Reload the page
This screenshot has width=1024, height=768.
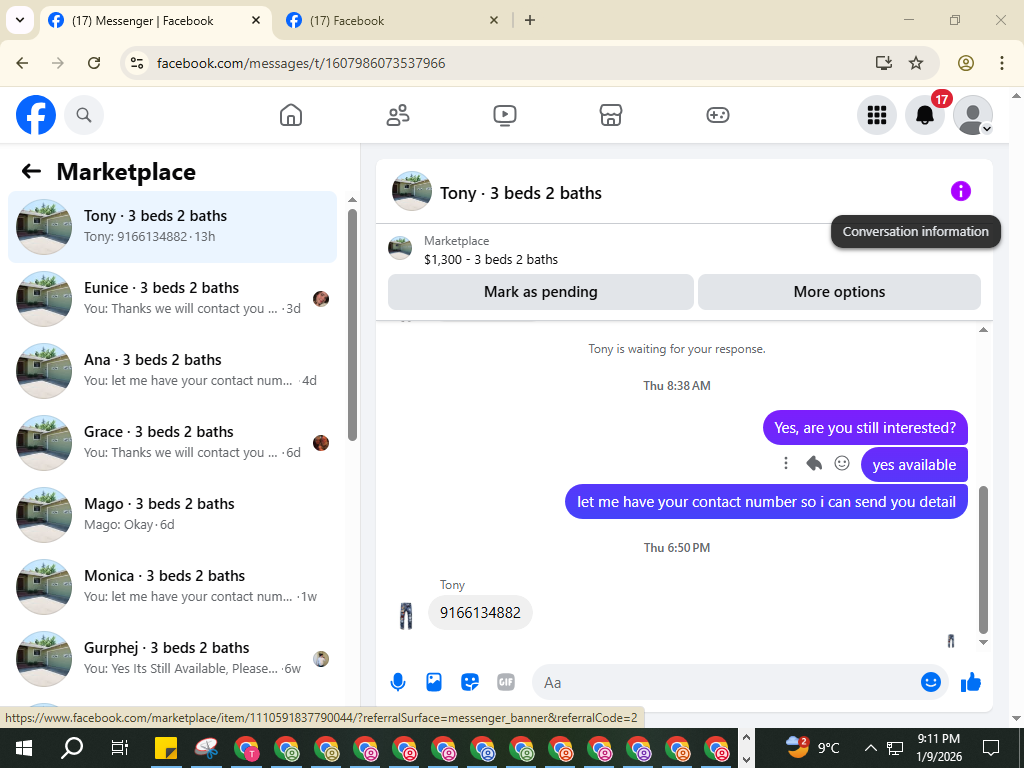coord(94,63)
